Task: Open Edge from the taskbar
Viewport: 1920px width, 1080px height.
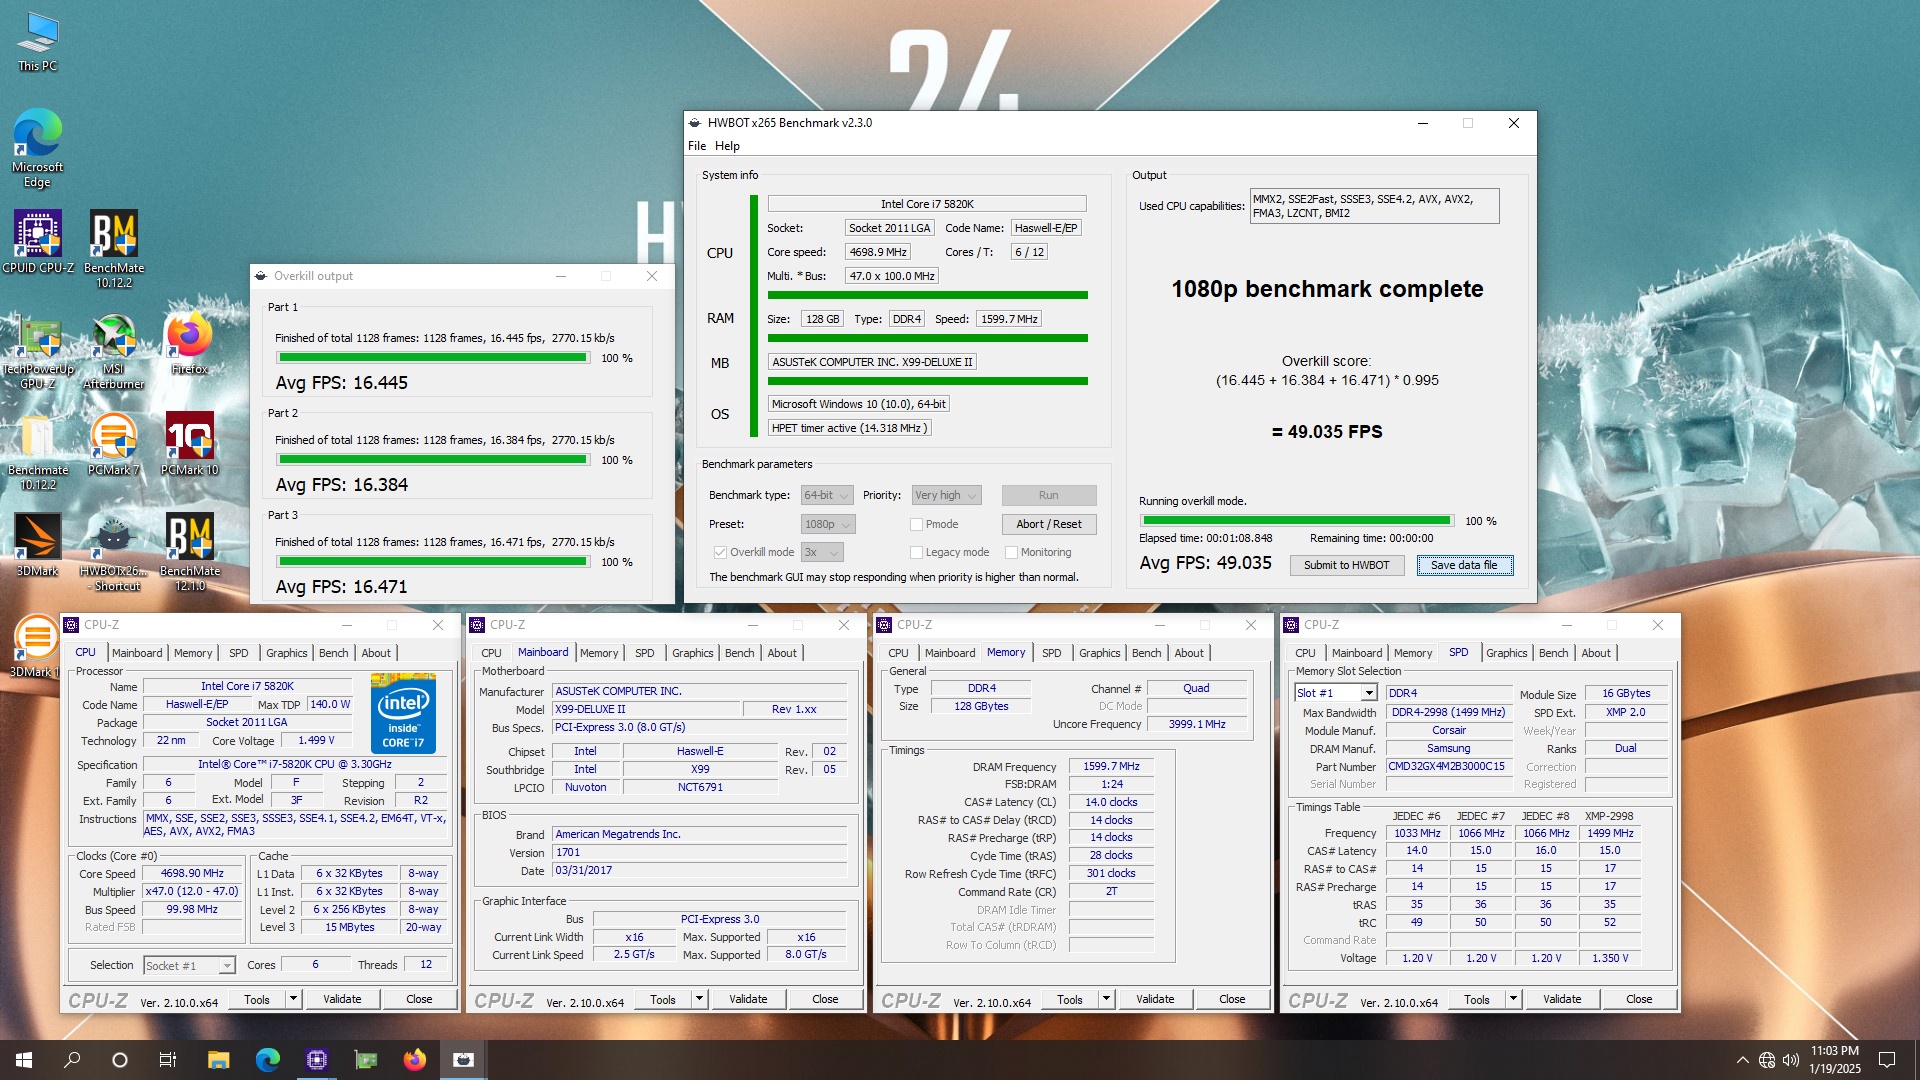Action: (x=267, y=1060)
